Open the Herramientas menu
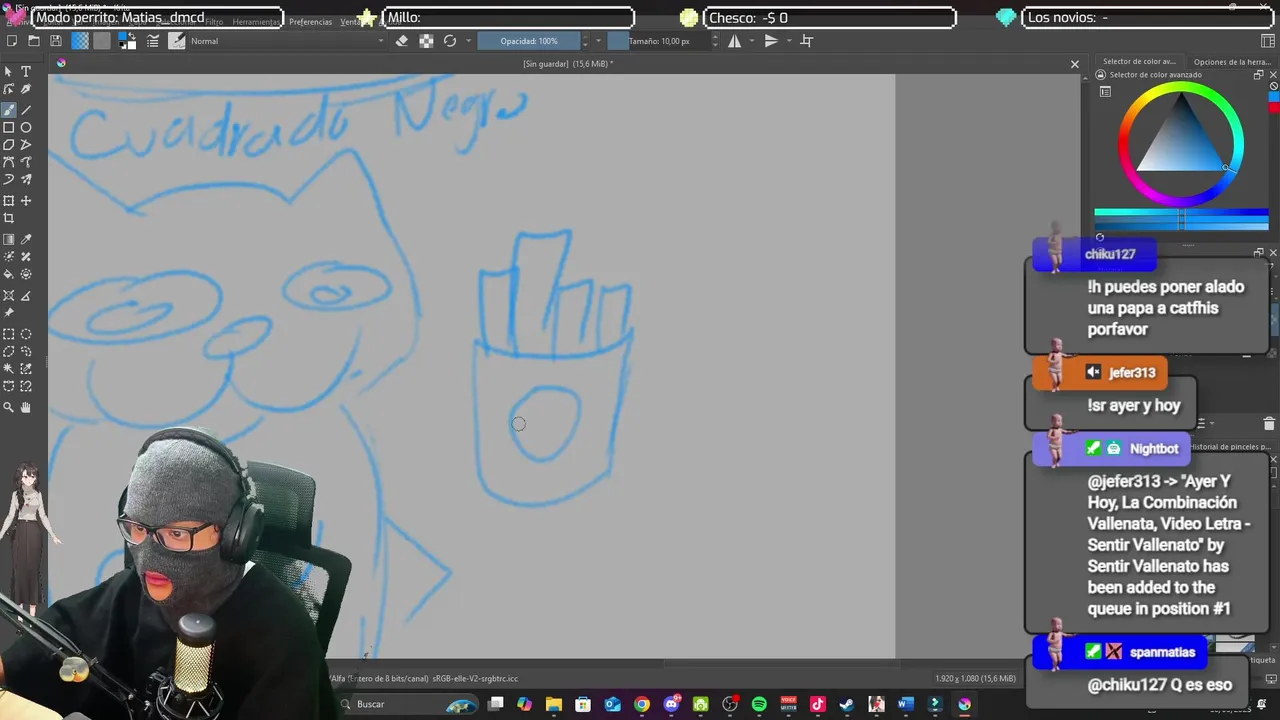 point(257,22)
